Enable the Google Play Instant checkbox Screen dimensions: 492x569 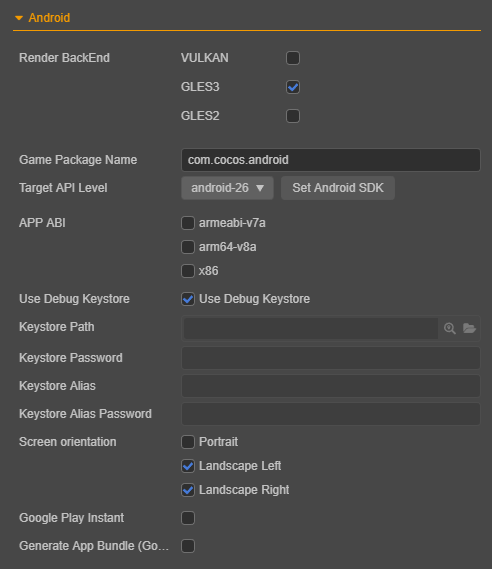pos(188,518)
